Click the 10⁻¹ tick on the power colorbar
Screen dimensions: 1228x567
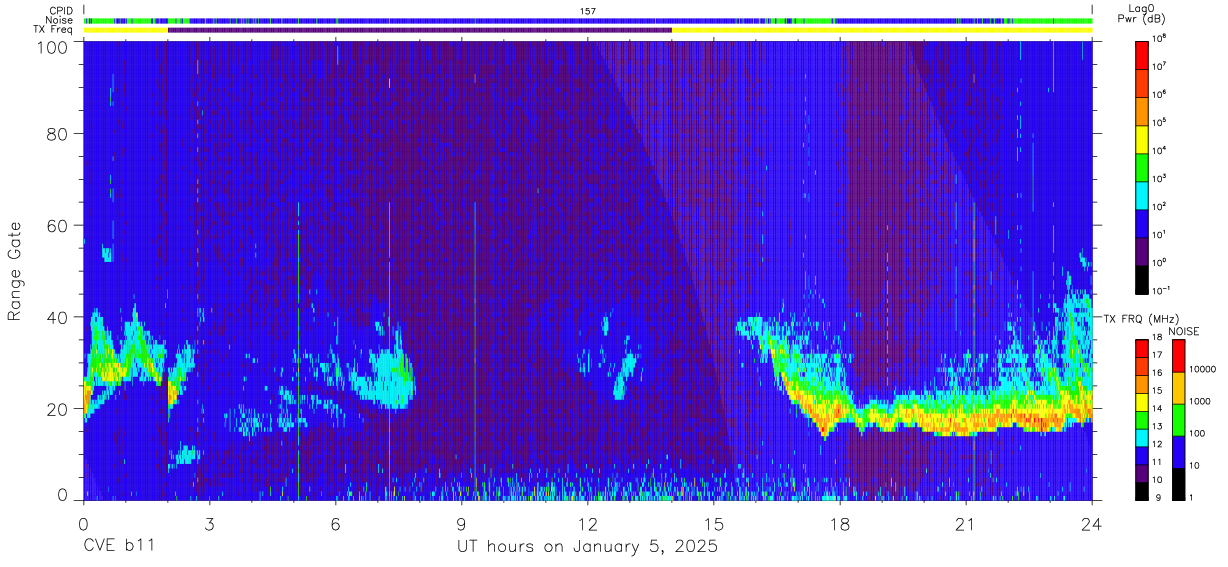coord(1163,290)
